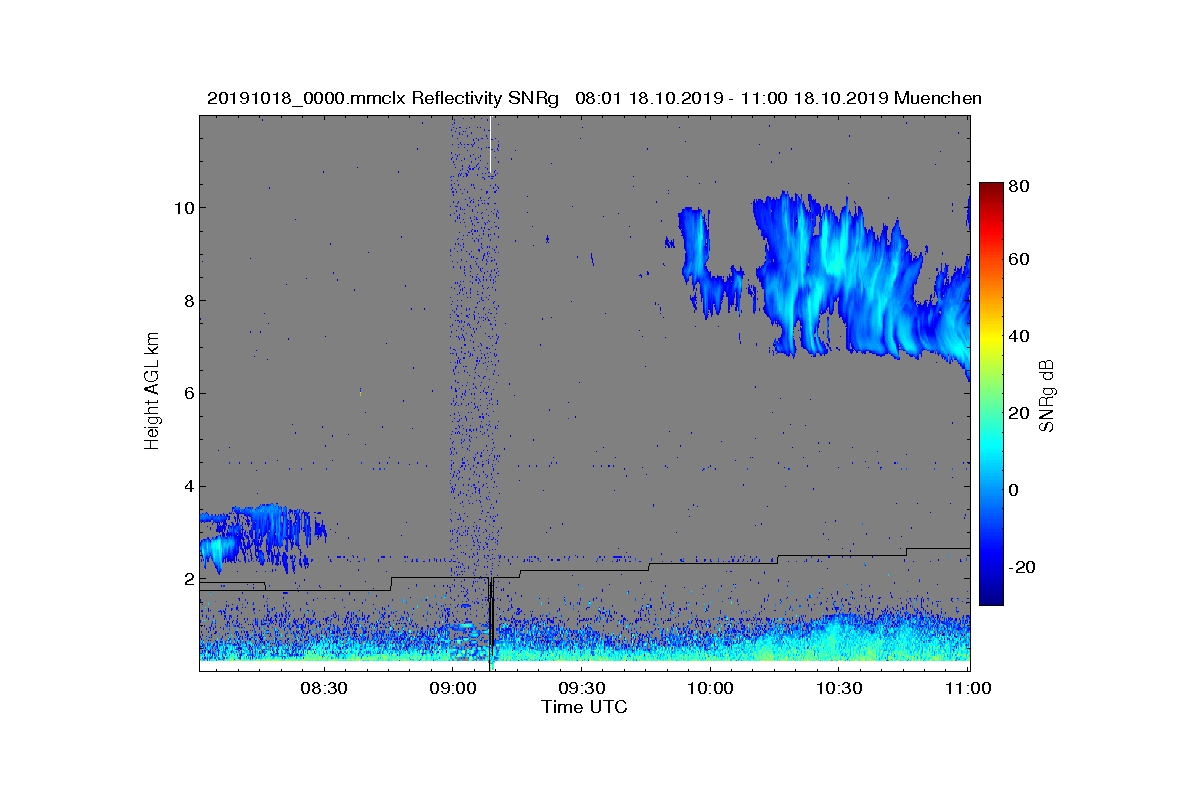Click the colorbar value 40
Viewport: 1200px width, 800px height.
point(1021,336)
